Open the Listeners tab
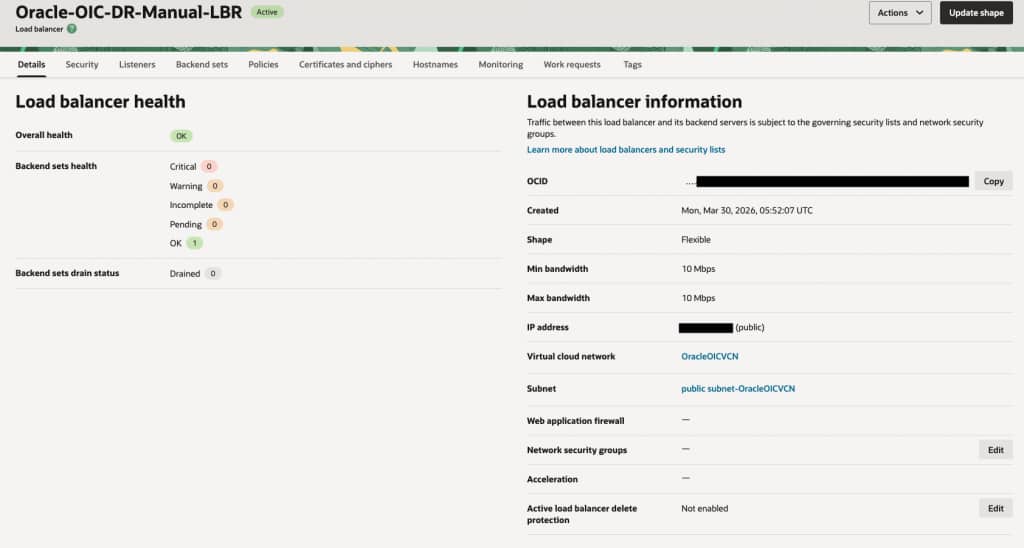 pos(137,64)
